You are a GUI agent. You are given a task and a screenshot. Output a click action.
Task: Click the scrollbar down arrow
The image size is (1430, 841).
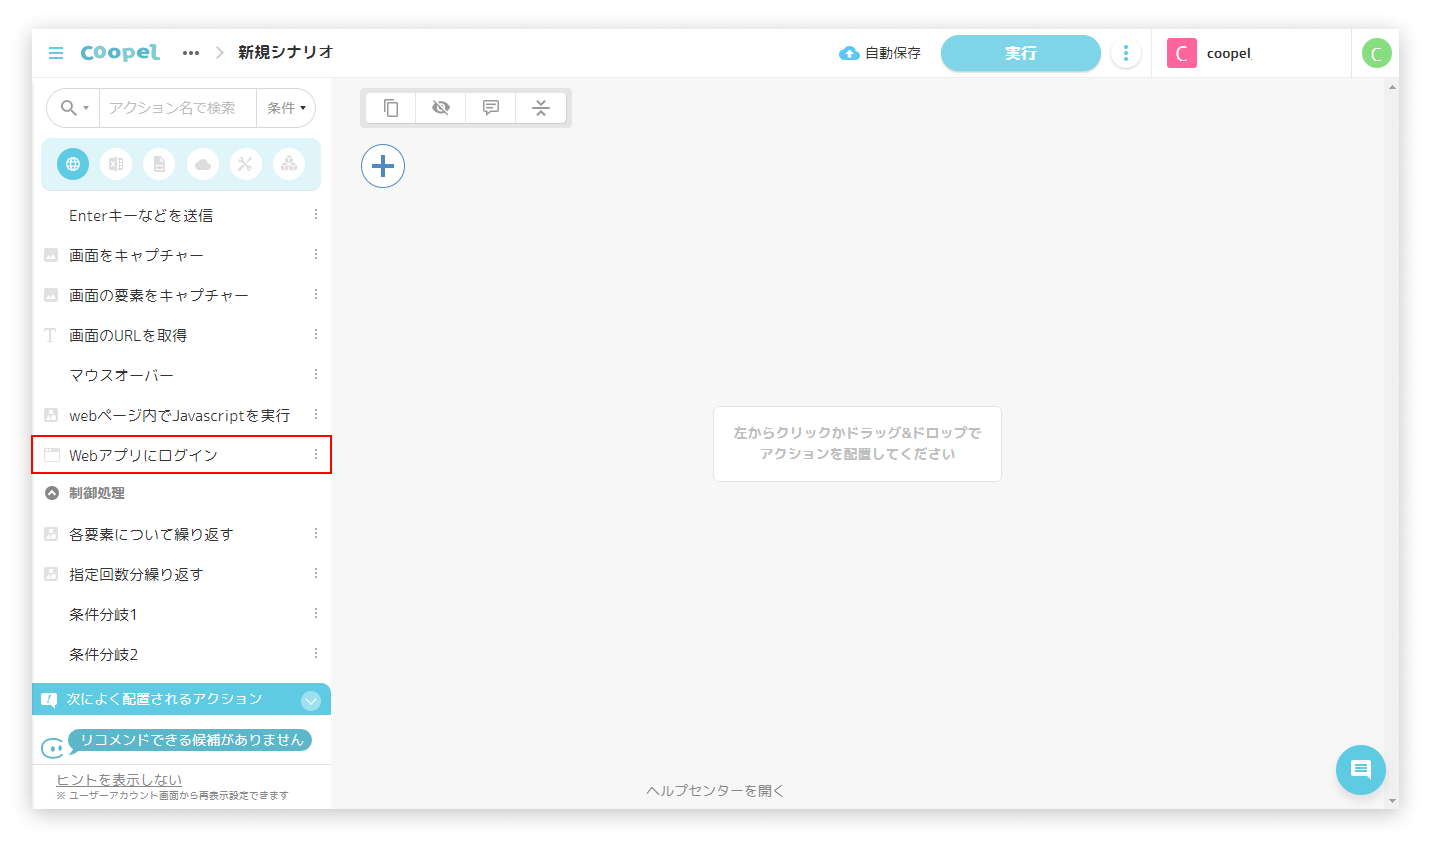pos(1392,800)
